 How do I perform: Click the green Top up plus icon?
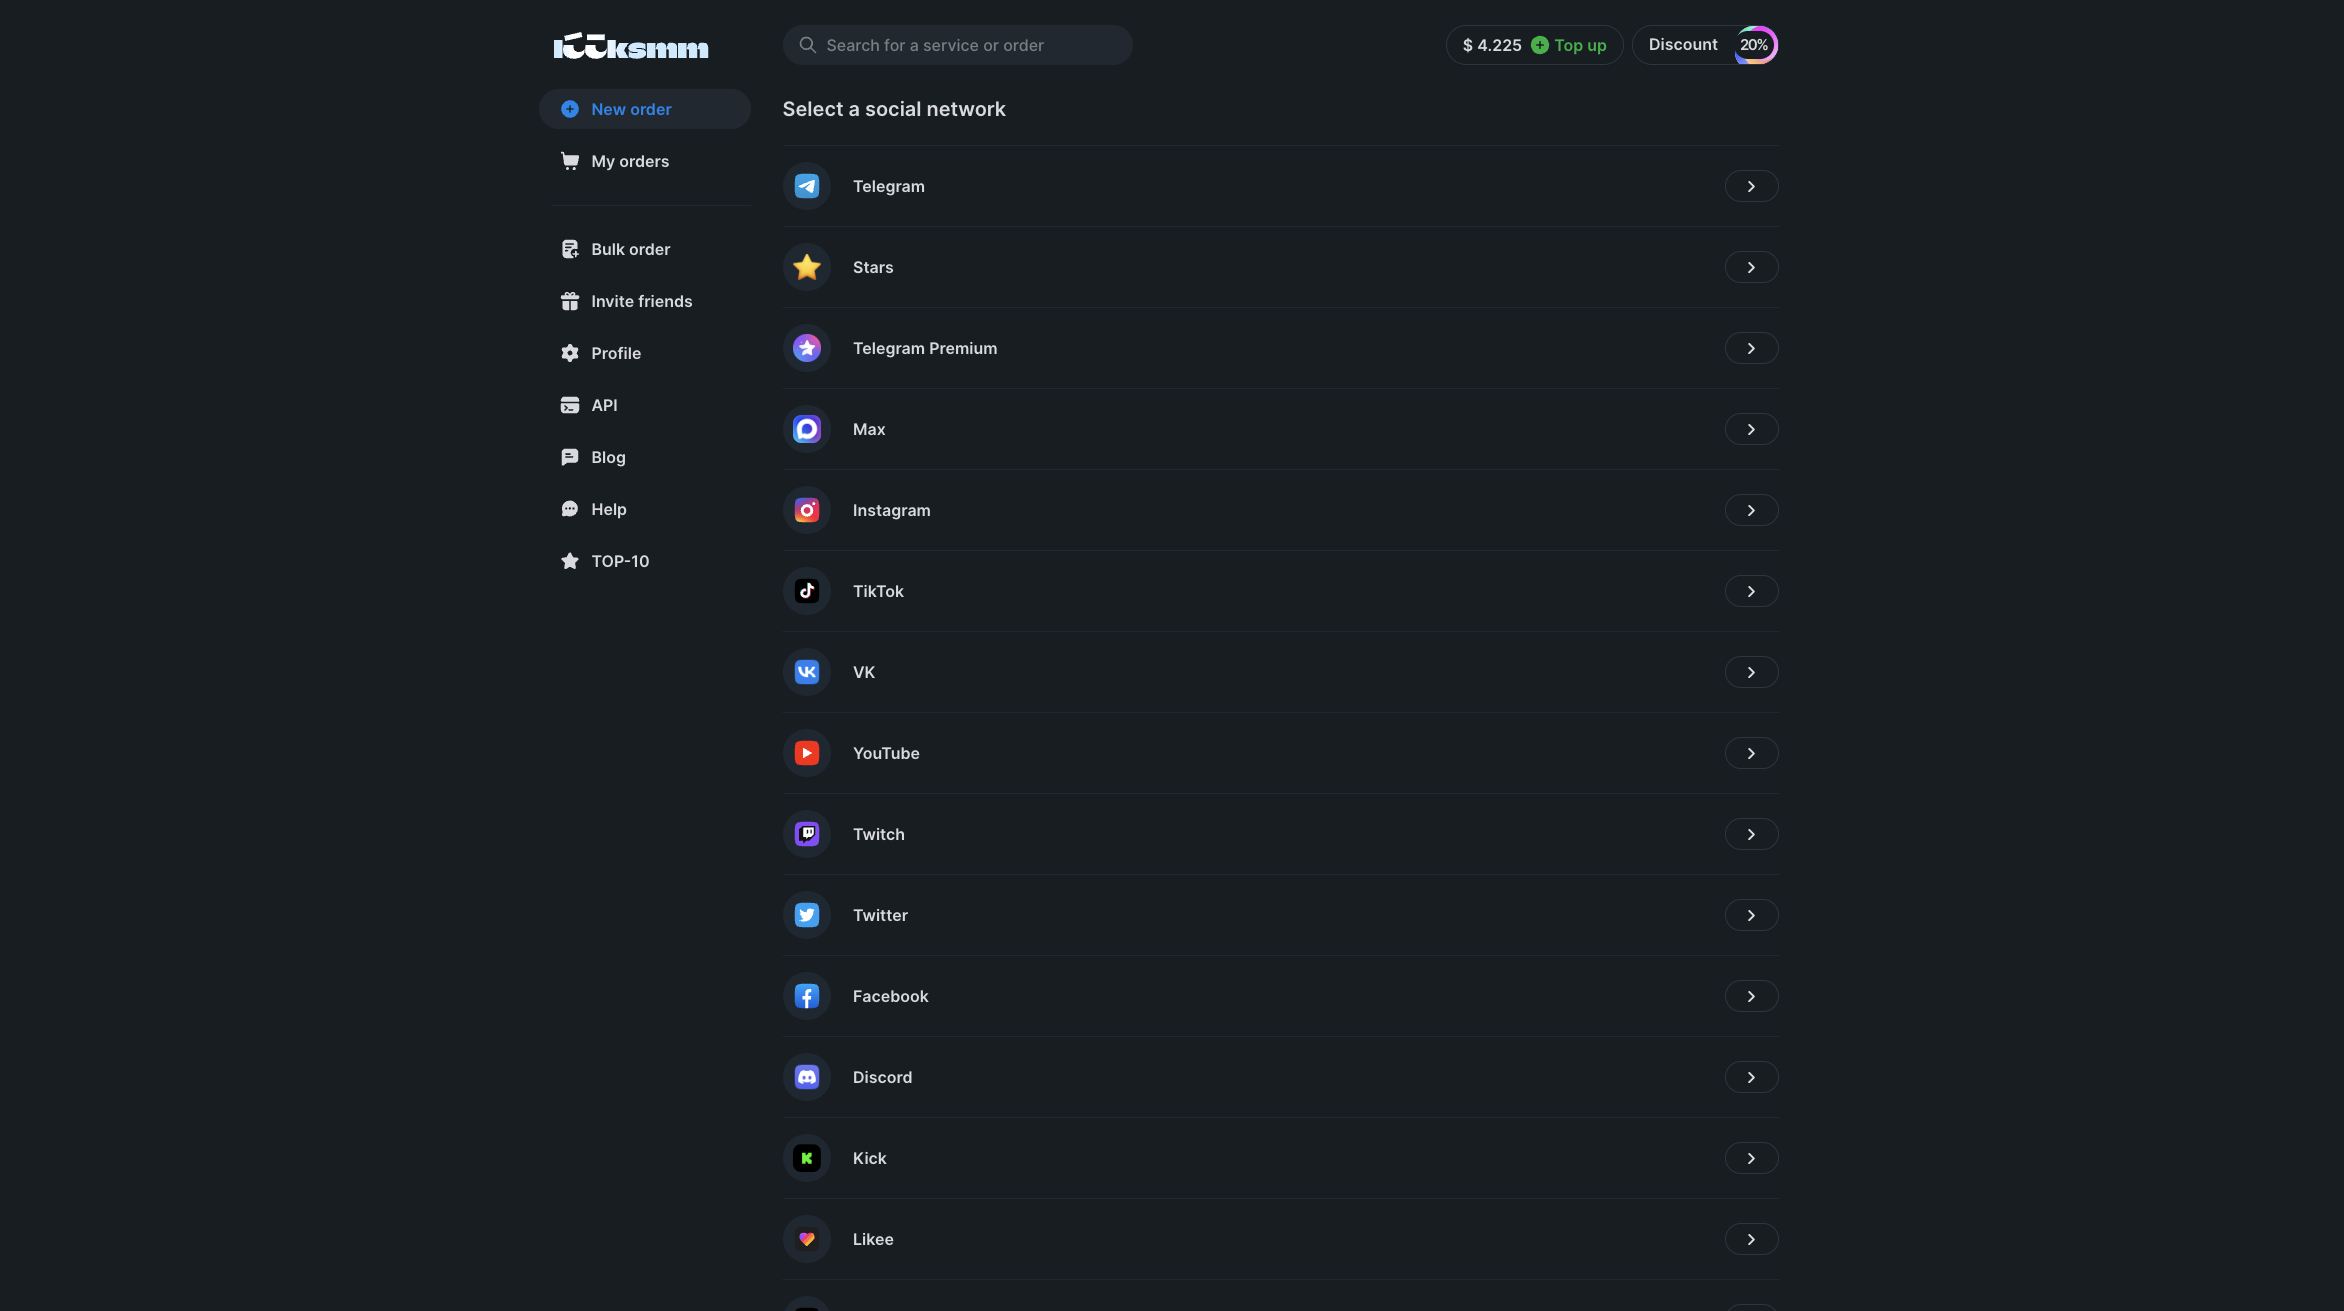tap(1540, 45)
